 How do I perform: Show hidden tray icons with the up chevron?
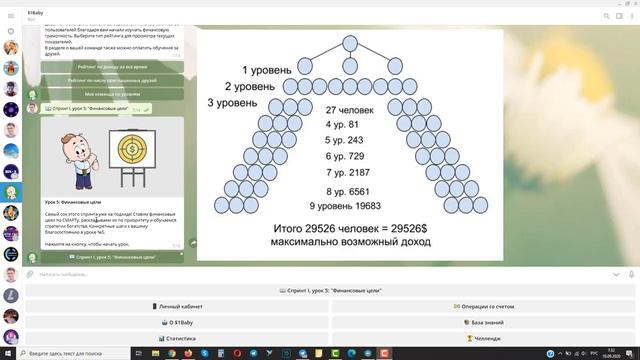click(560, 353)
